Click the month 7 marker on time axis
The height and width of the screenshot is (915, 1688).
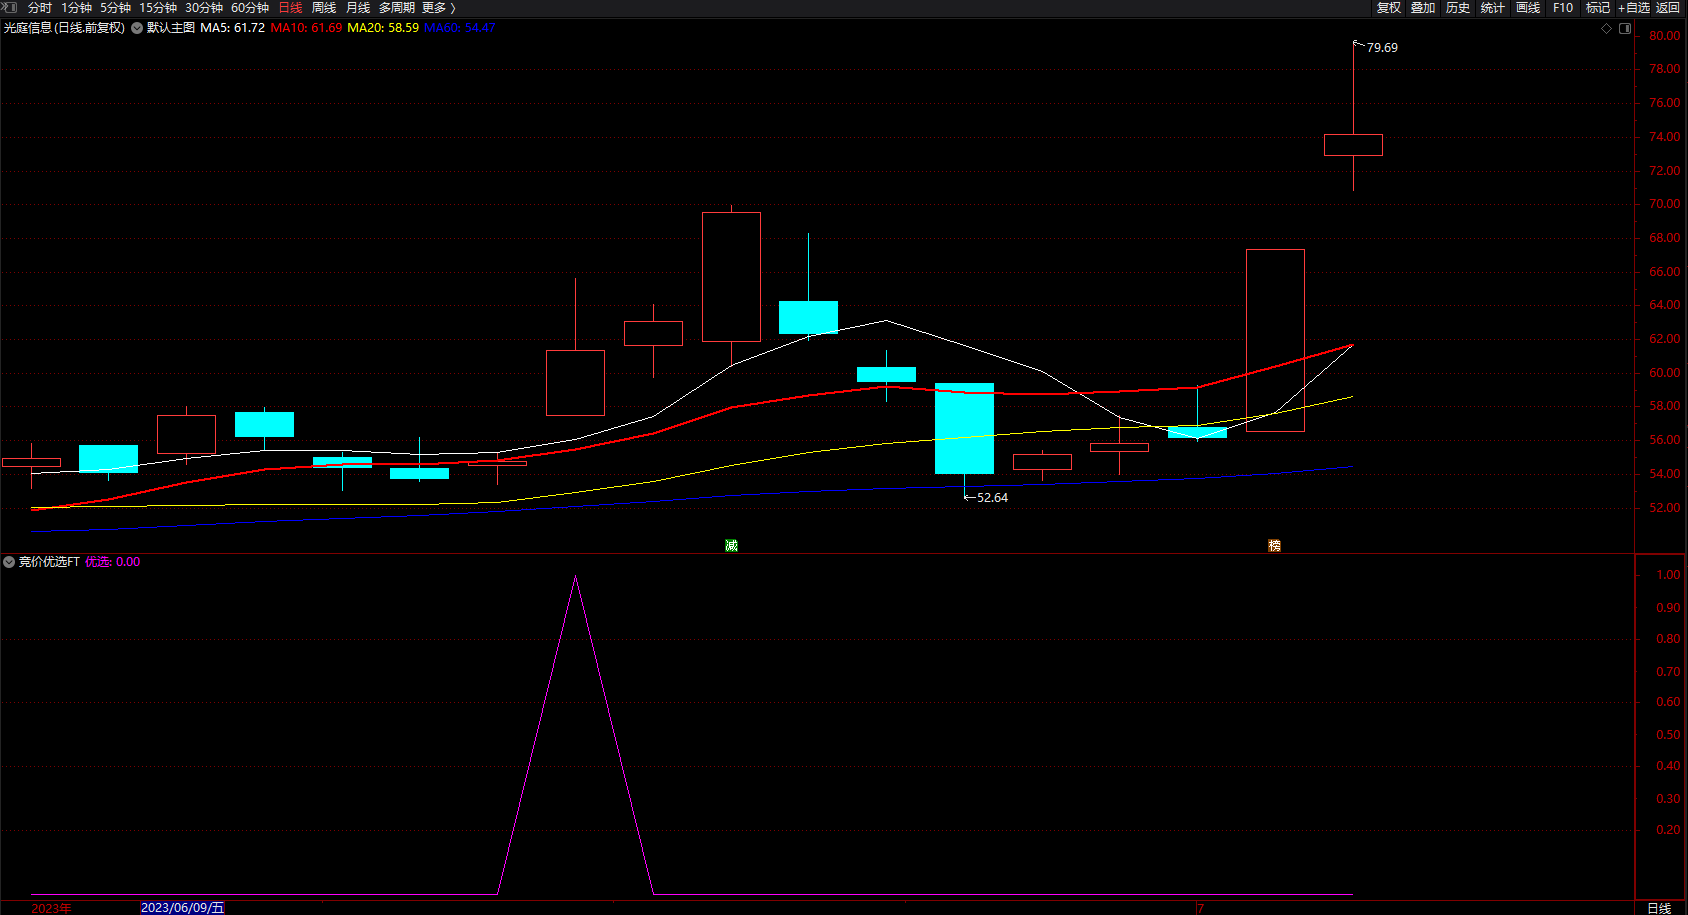(x=1201, y=908)
